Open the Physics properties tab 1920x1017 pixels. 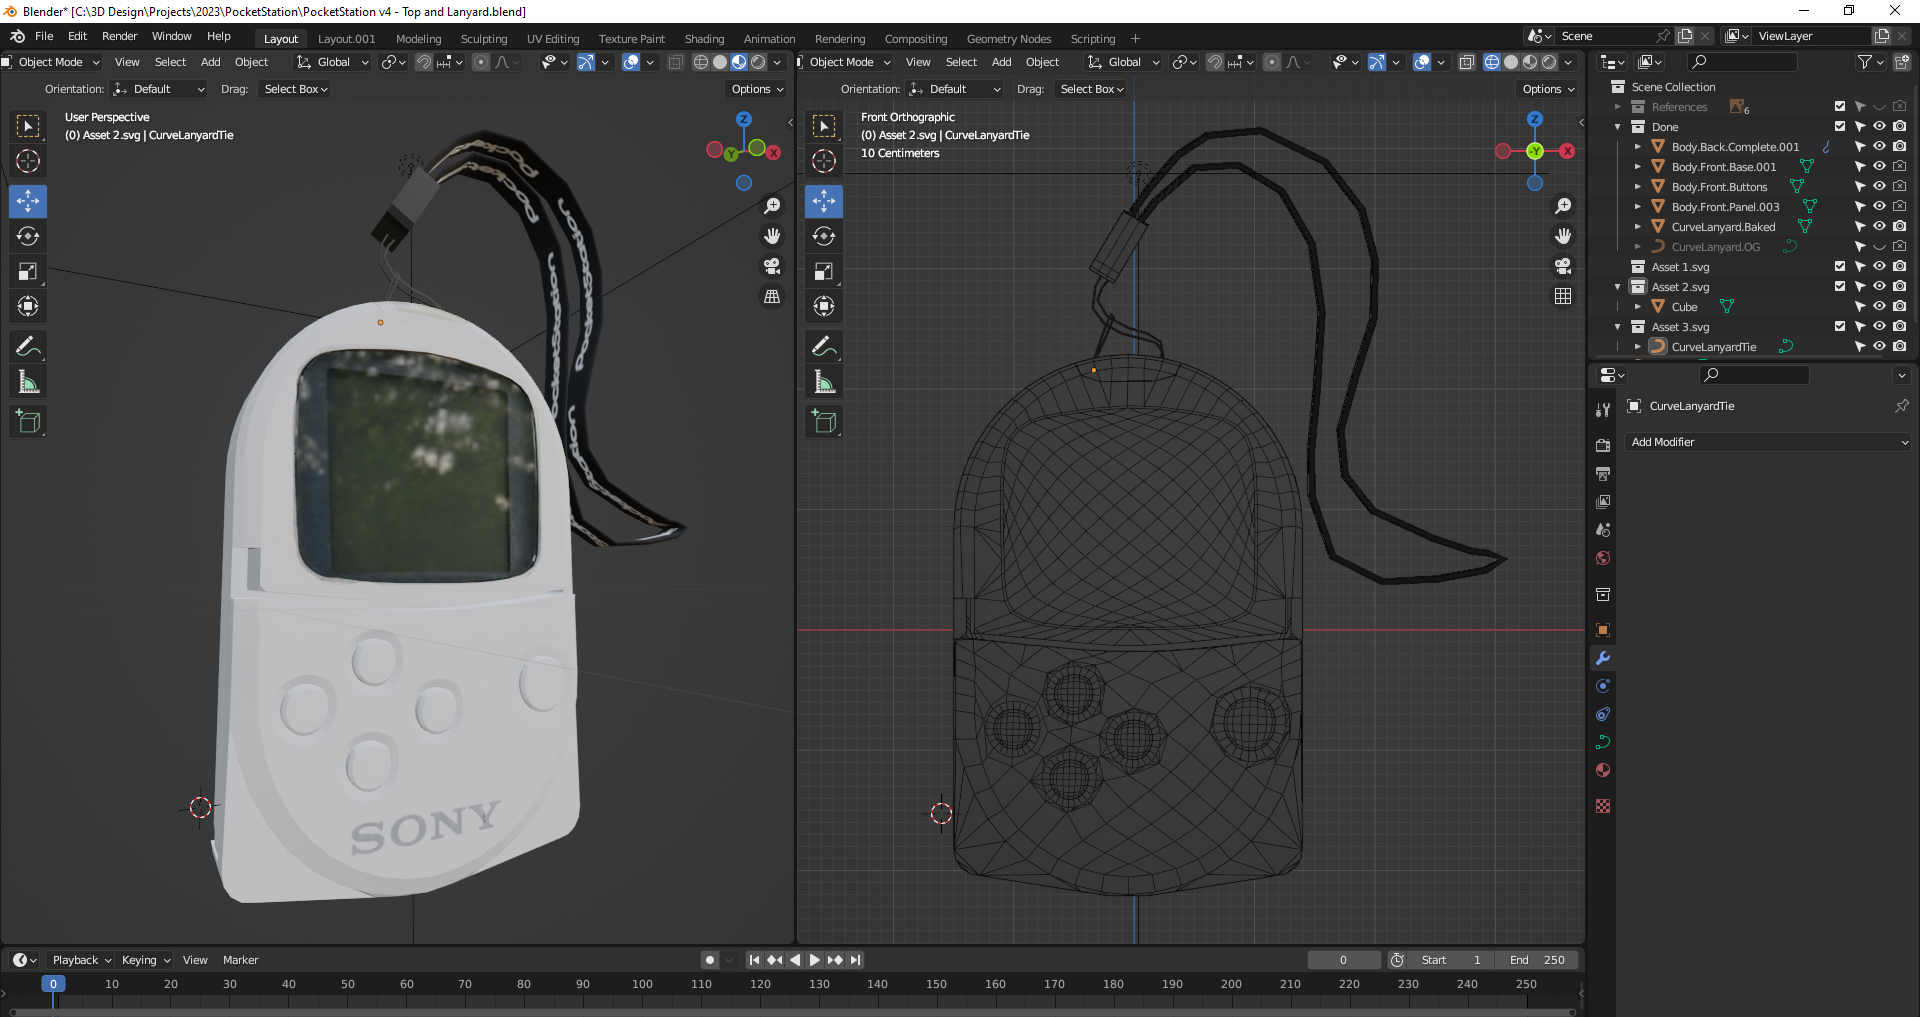click(x=1603, y=714)
